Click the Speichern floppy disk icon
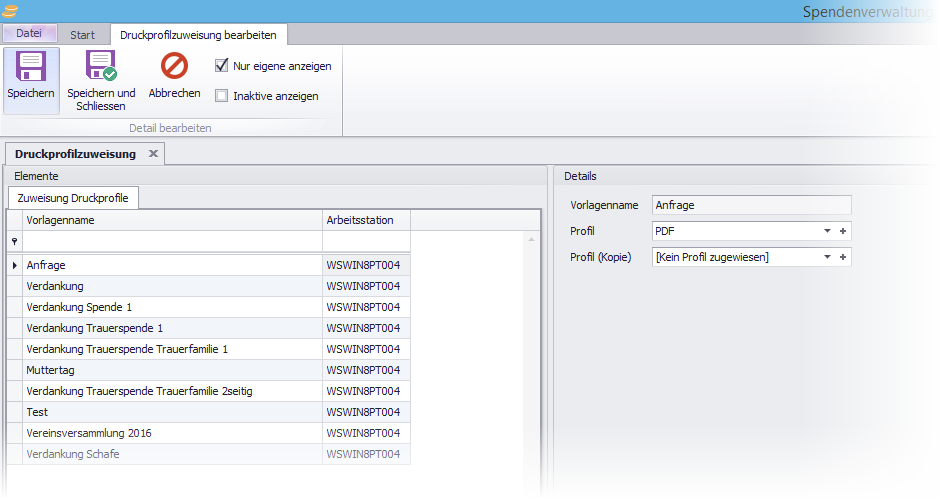Screen dimensions: 940x499 30,66
